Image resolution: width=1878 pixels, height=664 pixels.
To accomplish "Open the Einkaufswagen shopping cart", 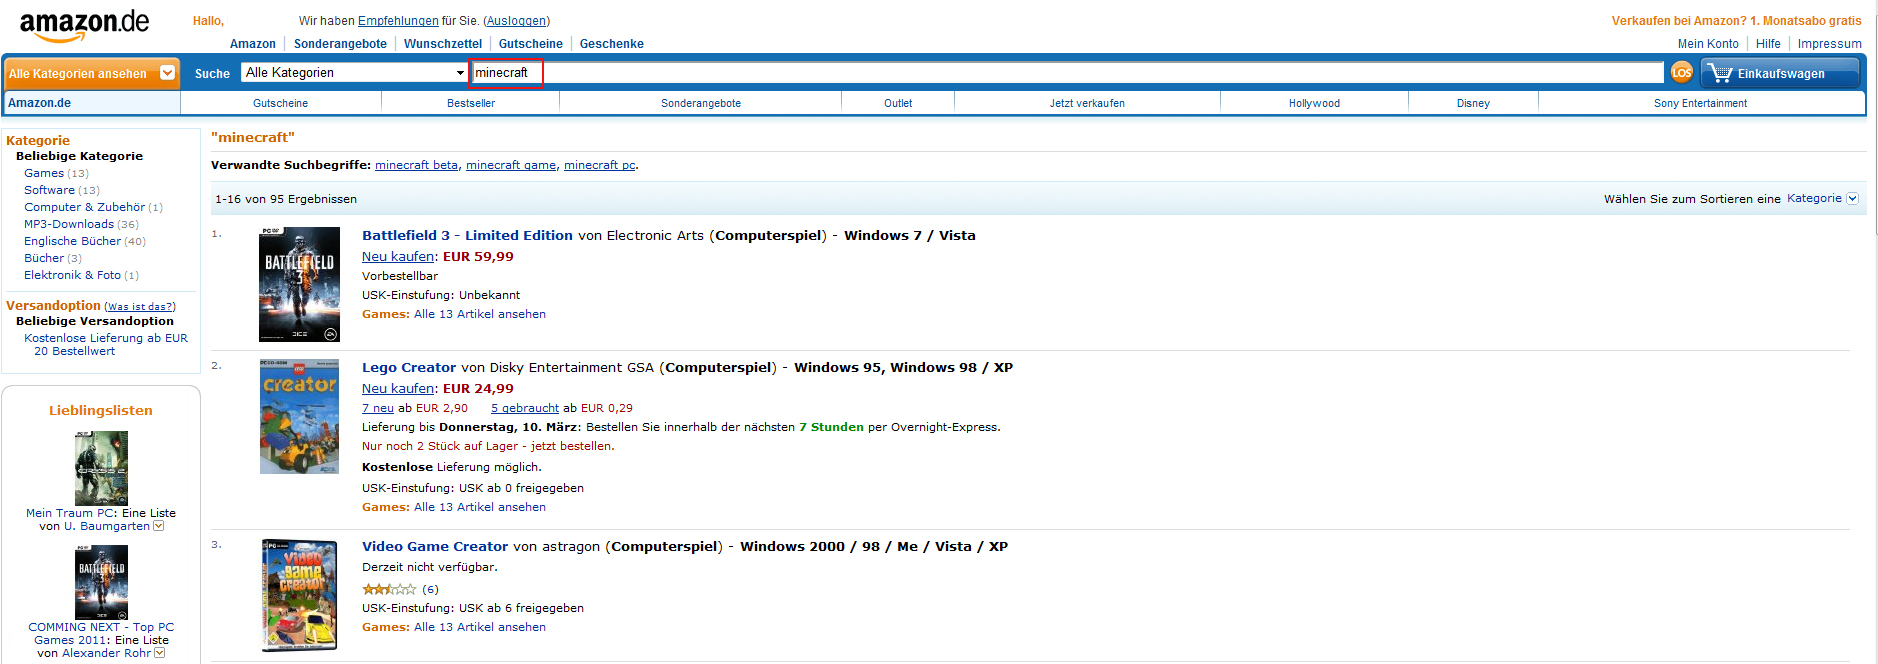I will point(1780,73).
